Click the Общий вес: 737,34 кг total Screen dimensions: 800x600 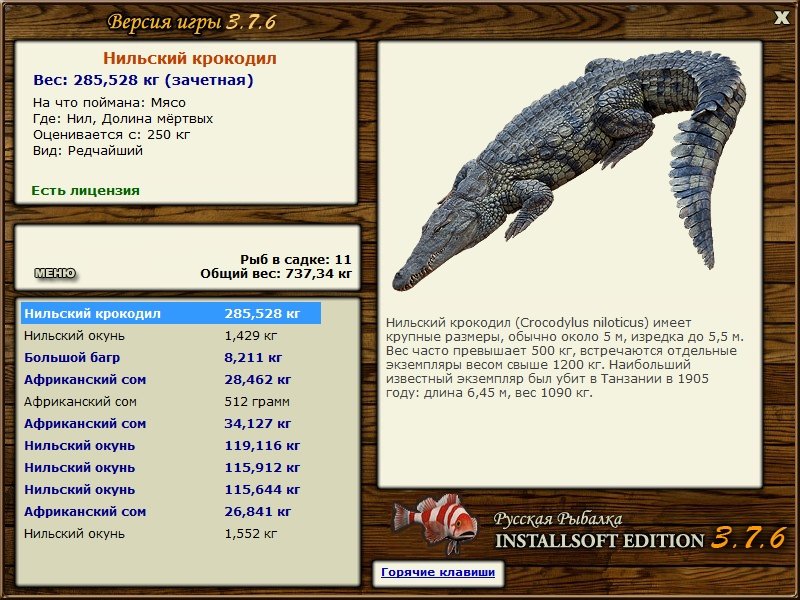276,273
